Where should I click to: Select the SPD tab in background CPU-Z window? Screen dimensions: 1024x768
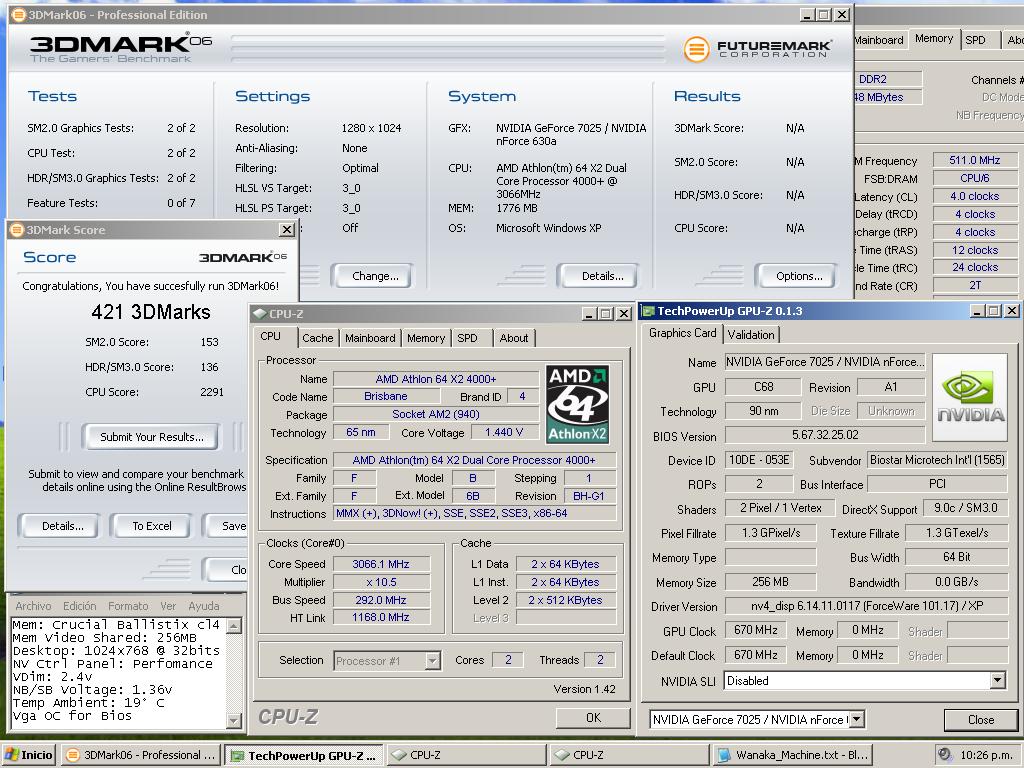(x=976, y=40)
